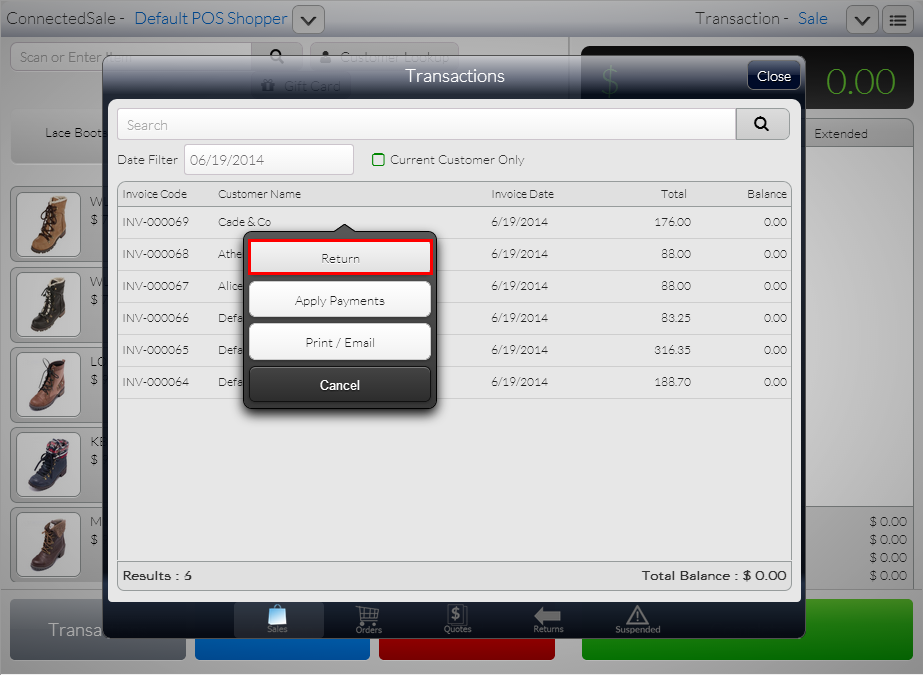923x675 pixels.
Task: Click the 83.25 total value
Action: [676, 318]
